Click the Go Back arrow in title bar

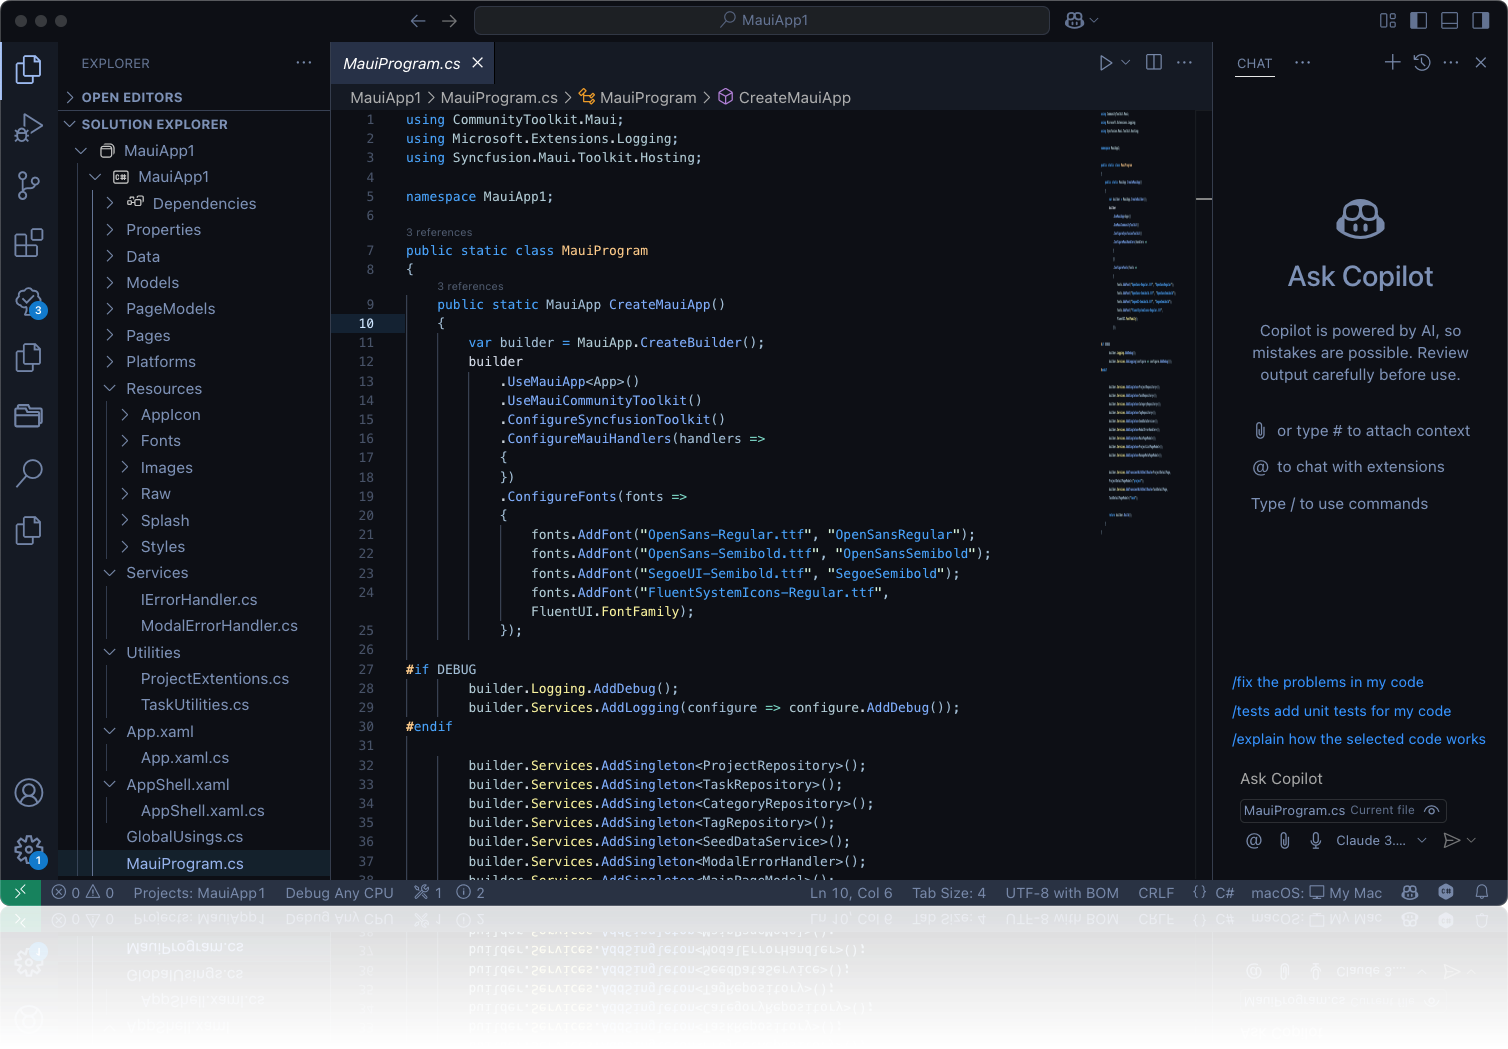418,20
